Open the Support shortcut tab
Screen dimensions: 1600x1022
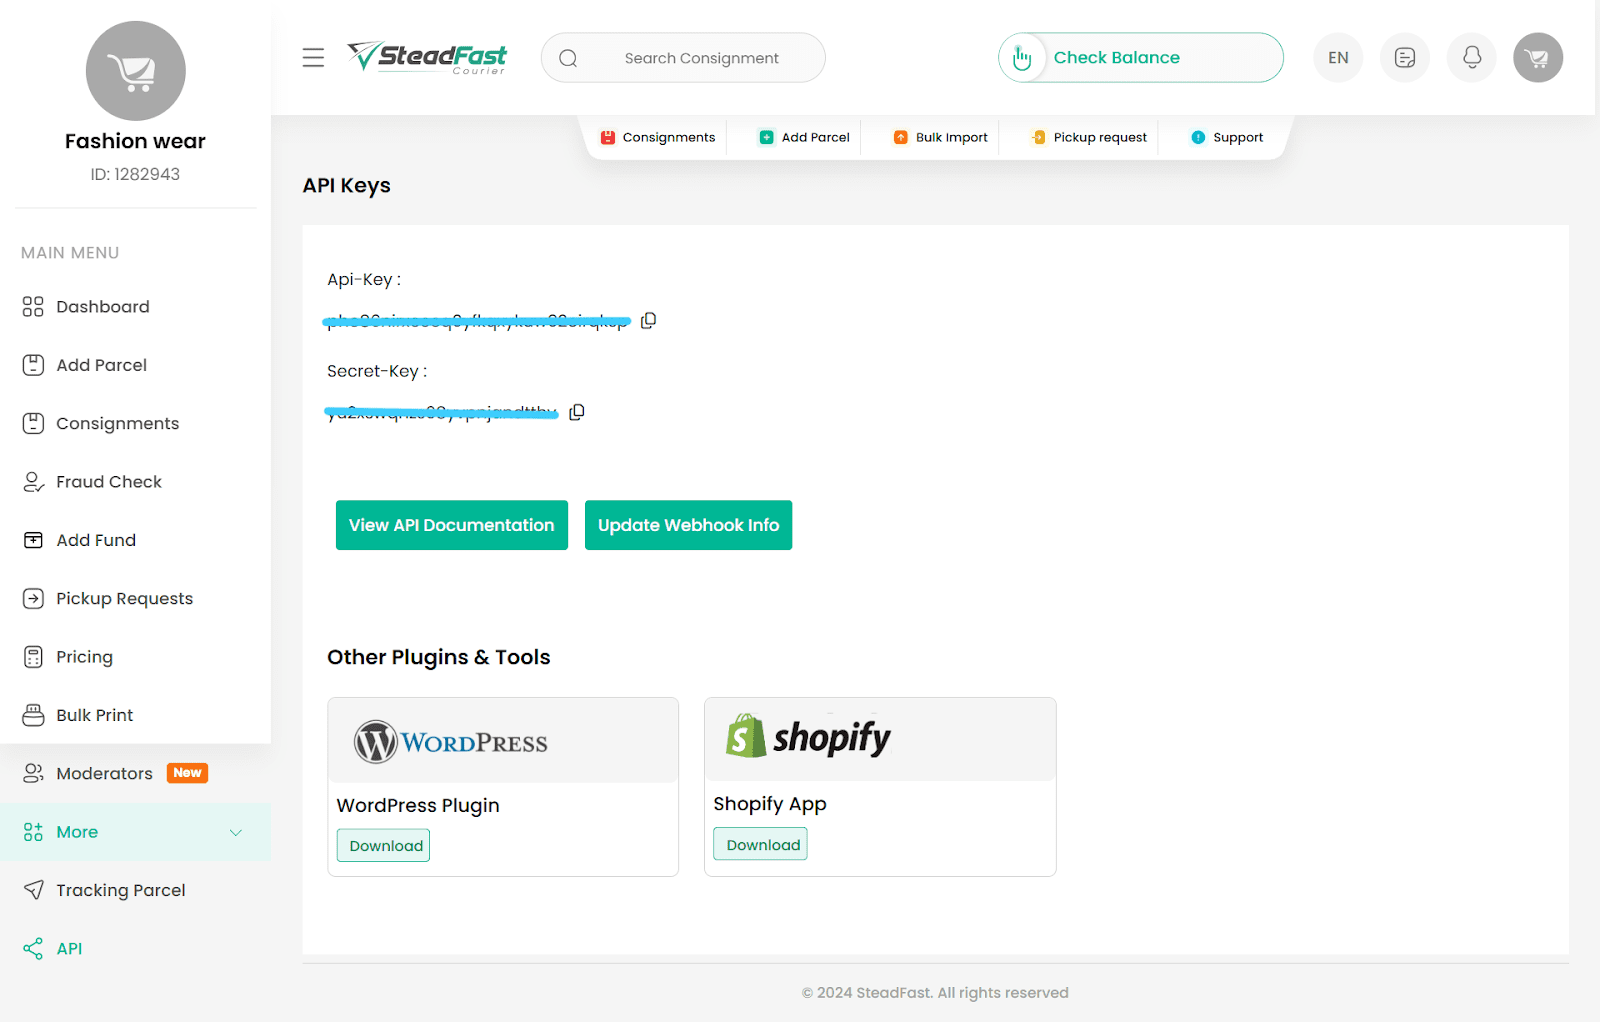tap(1227, 137)
